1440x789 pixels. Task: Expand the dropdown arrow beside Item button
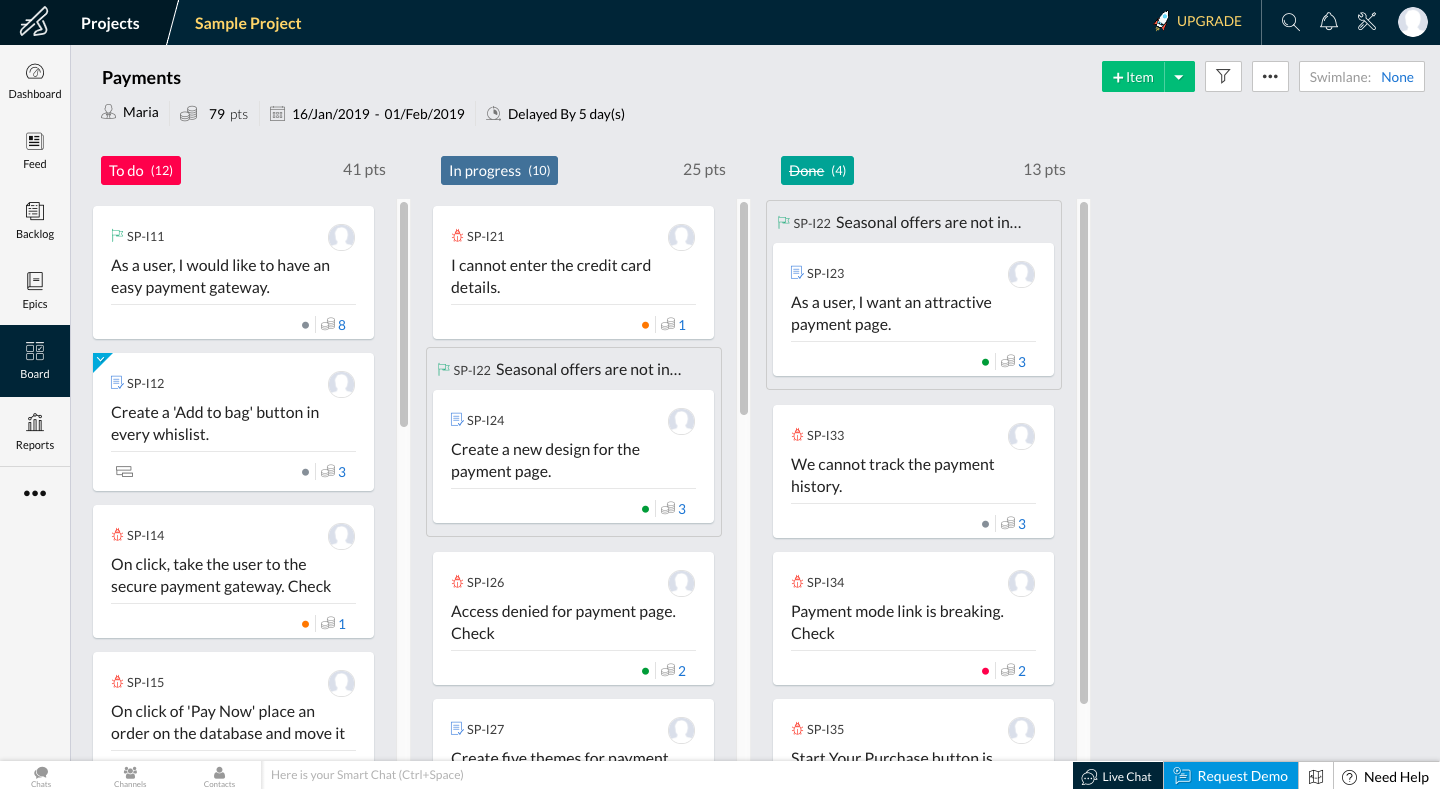1180,77
